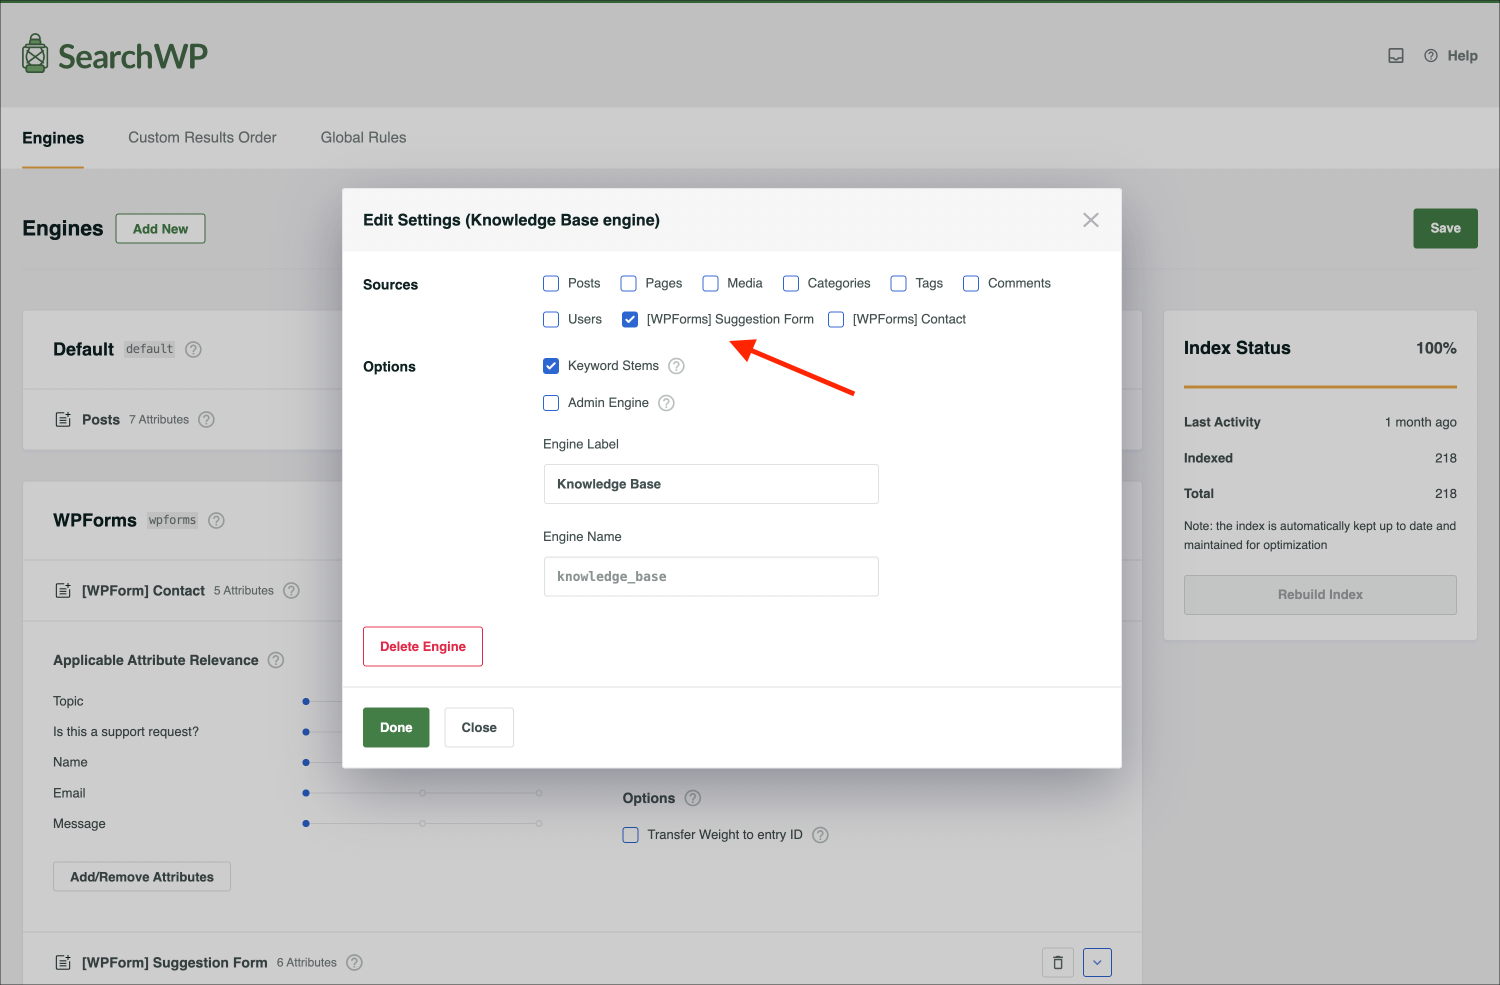Click help icon beside Admin Engine

[x=666, y=403]
